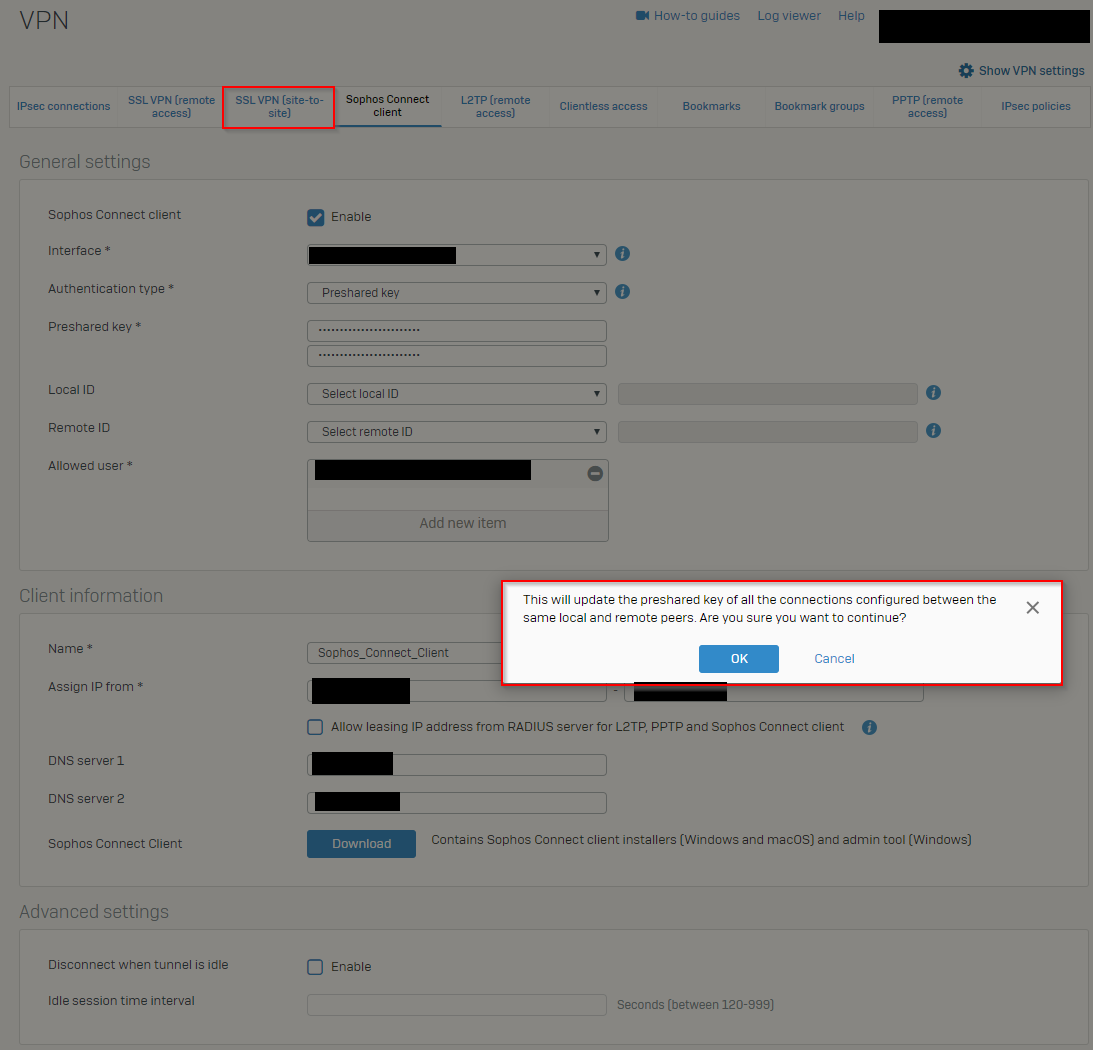Viewport: 1093px width, 1050px height.
Task: Click the Assign IP end address field
Action: (774, 692)
